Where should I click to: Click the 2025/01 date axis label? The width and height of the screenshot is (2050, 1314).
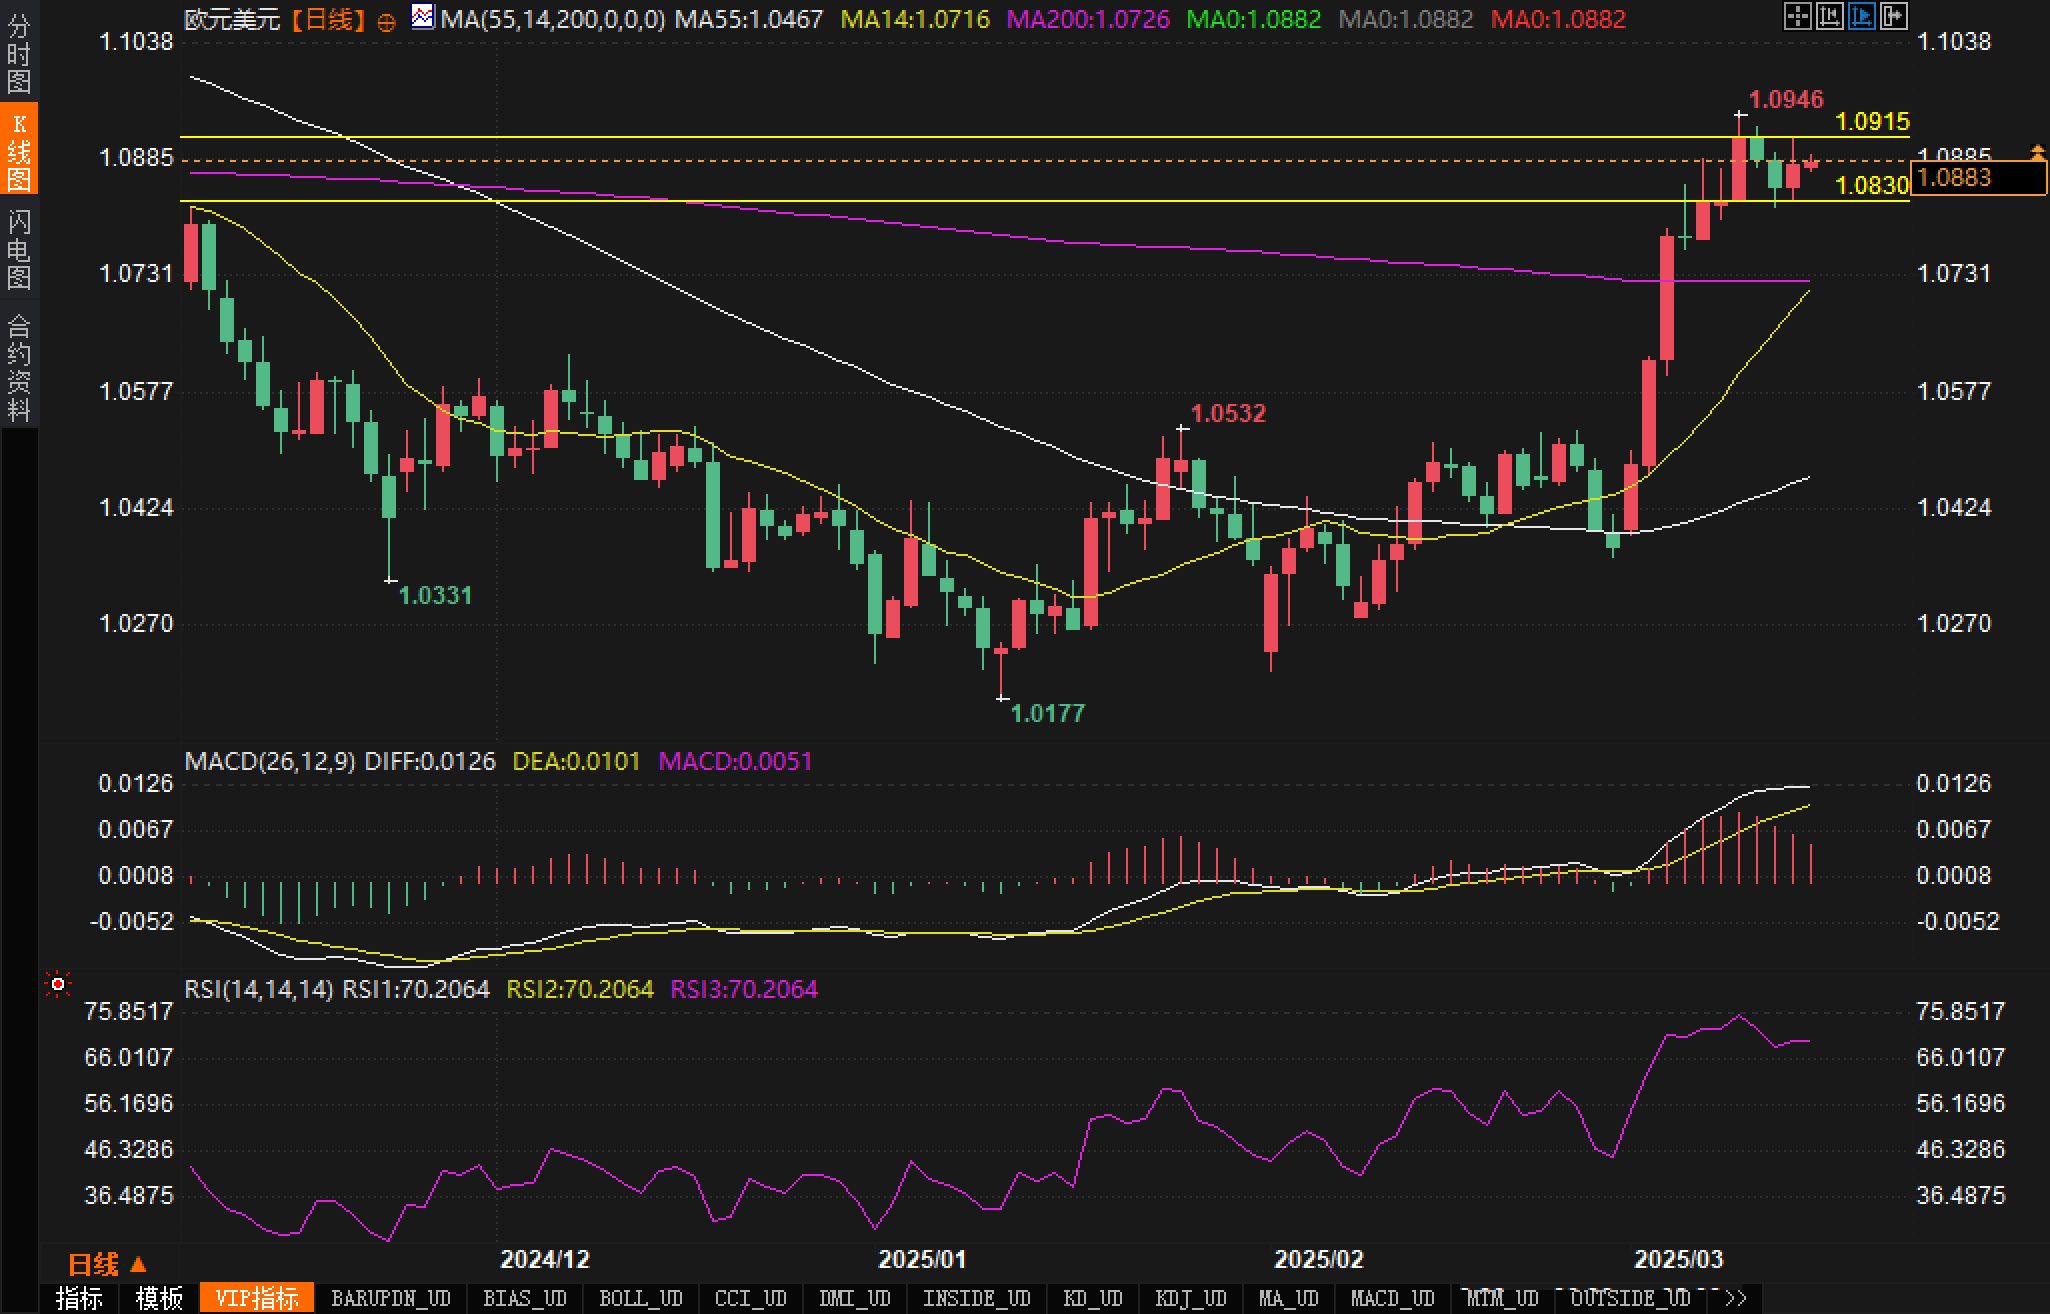(922, 1259)
